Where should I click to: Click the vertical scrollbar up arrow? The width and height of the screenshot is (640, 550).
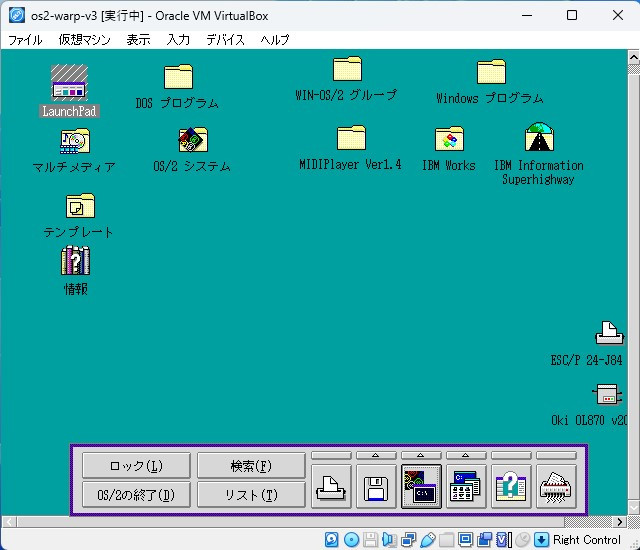pyautogui.click(x=633, y=57)
